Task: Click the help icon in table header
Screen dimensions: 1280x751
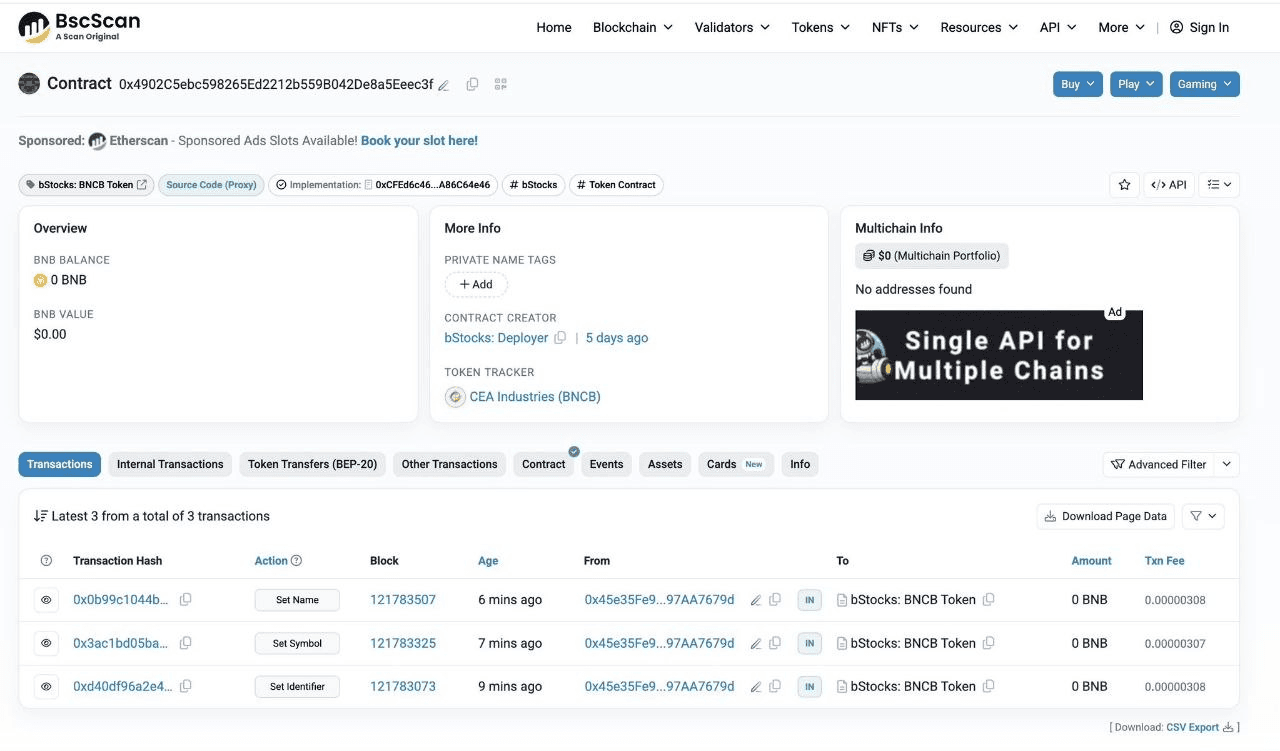Action: pos(46,561)
